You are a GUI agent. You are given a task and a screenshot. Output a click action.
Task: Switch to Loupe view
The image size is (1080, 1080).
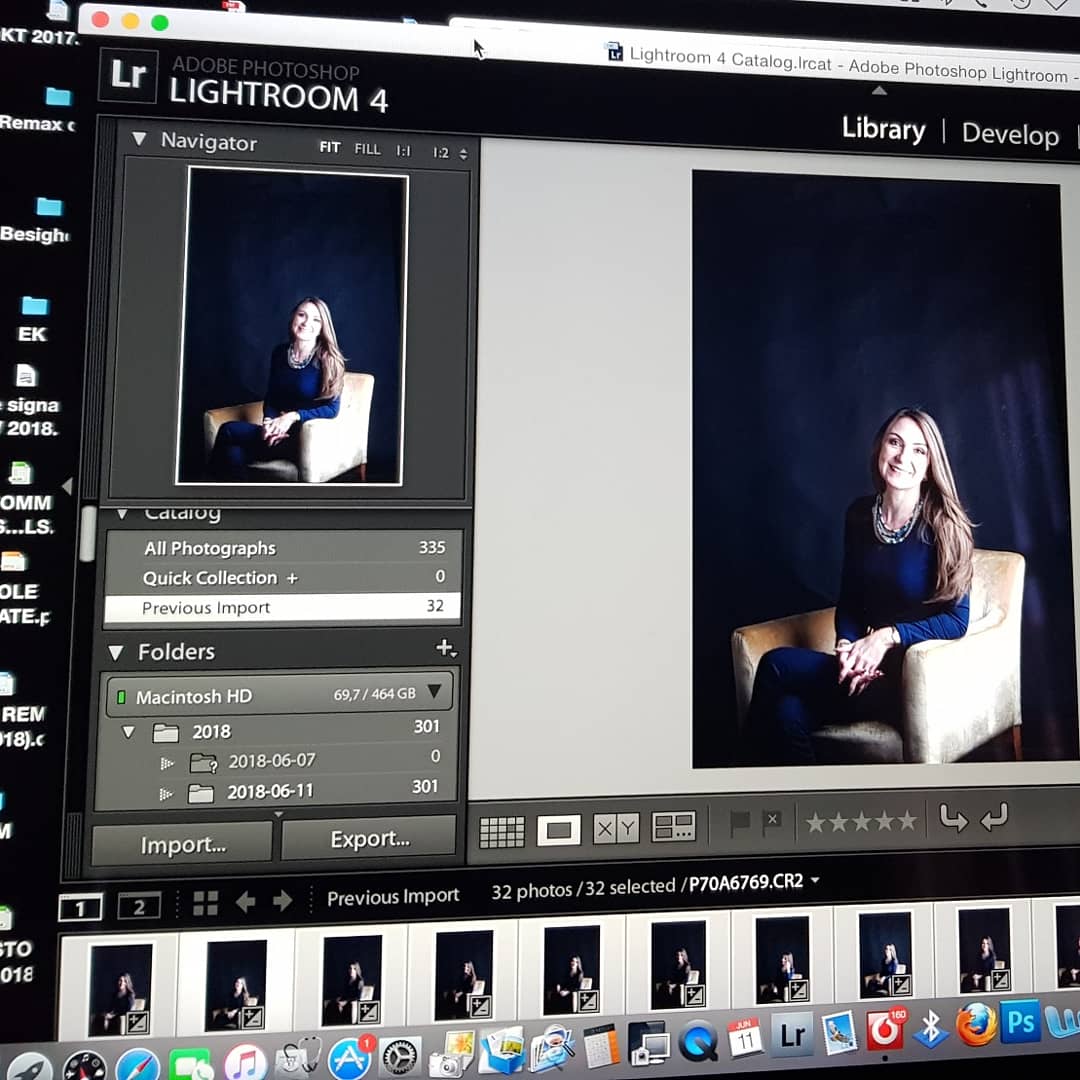click(559, 830)
